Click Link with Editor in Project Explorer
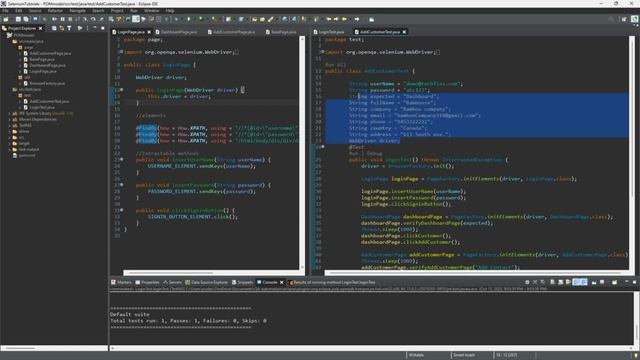The width and height of the screenshot is (640, 360). pyautogui.click(x=62, y=28)
